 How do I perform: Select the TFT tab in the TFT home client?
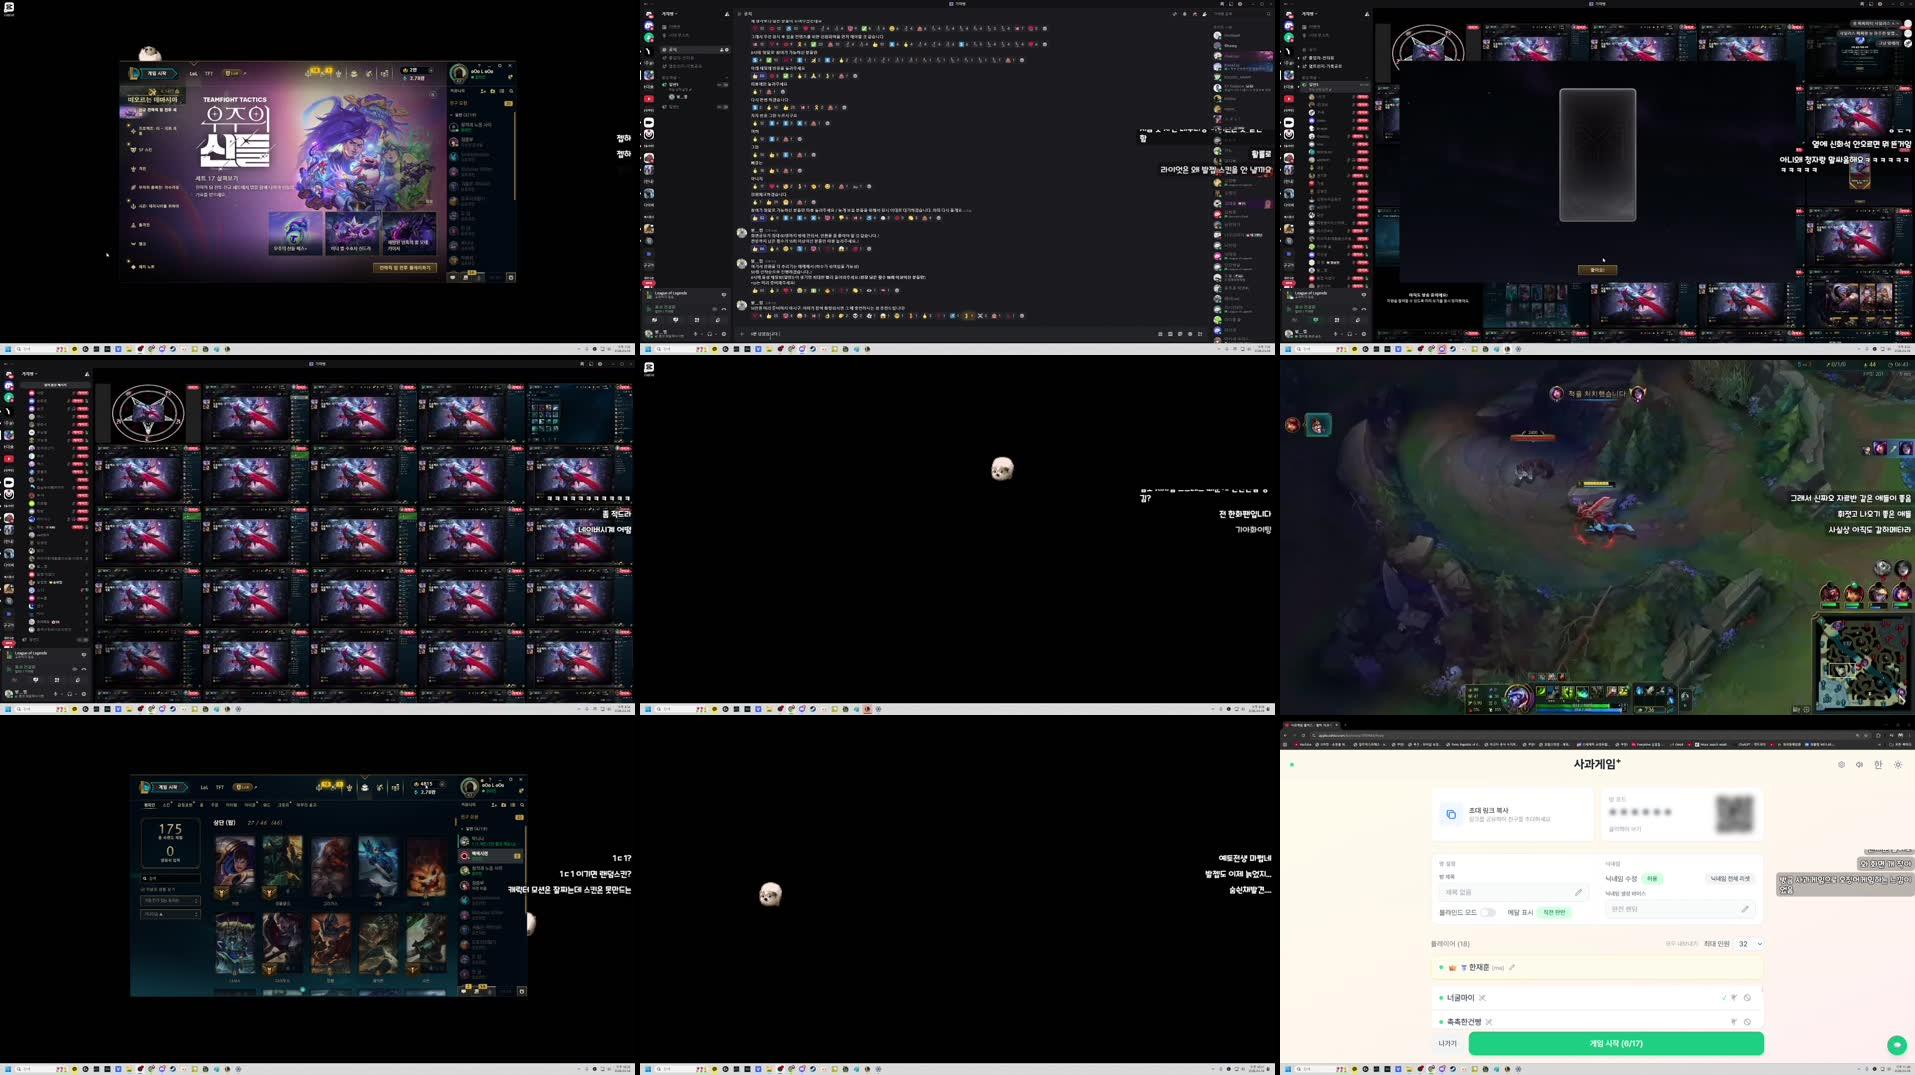(209, 73)
